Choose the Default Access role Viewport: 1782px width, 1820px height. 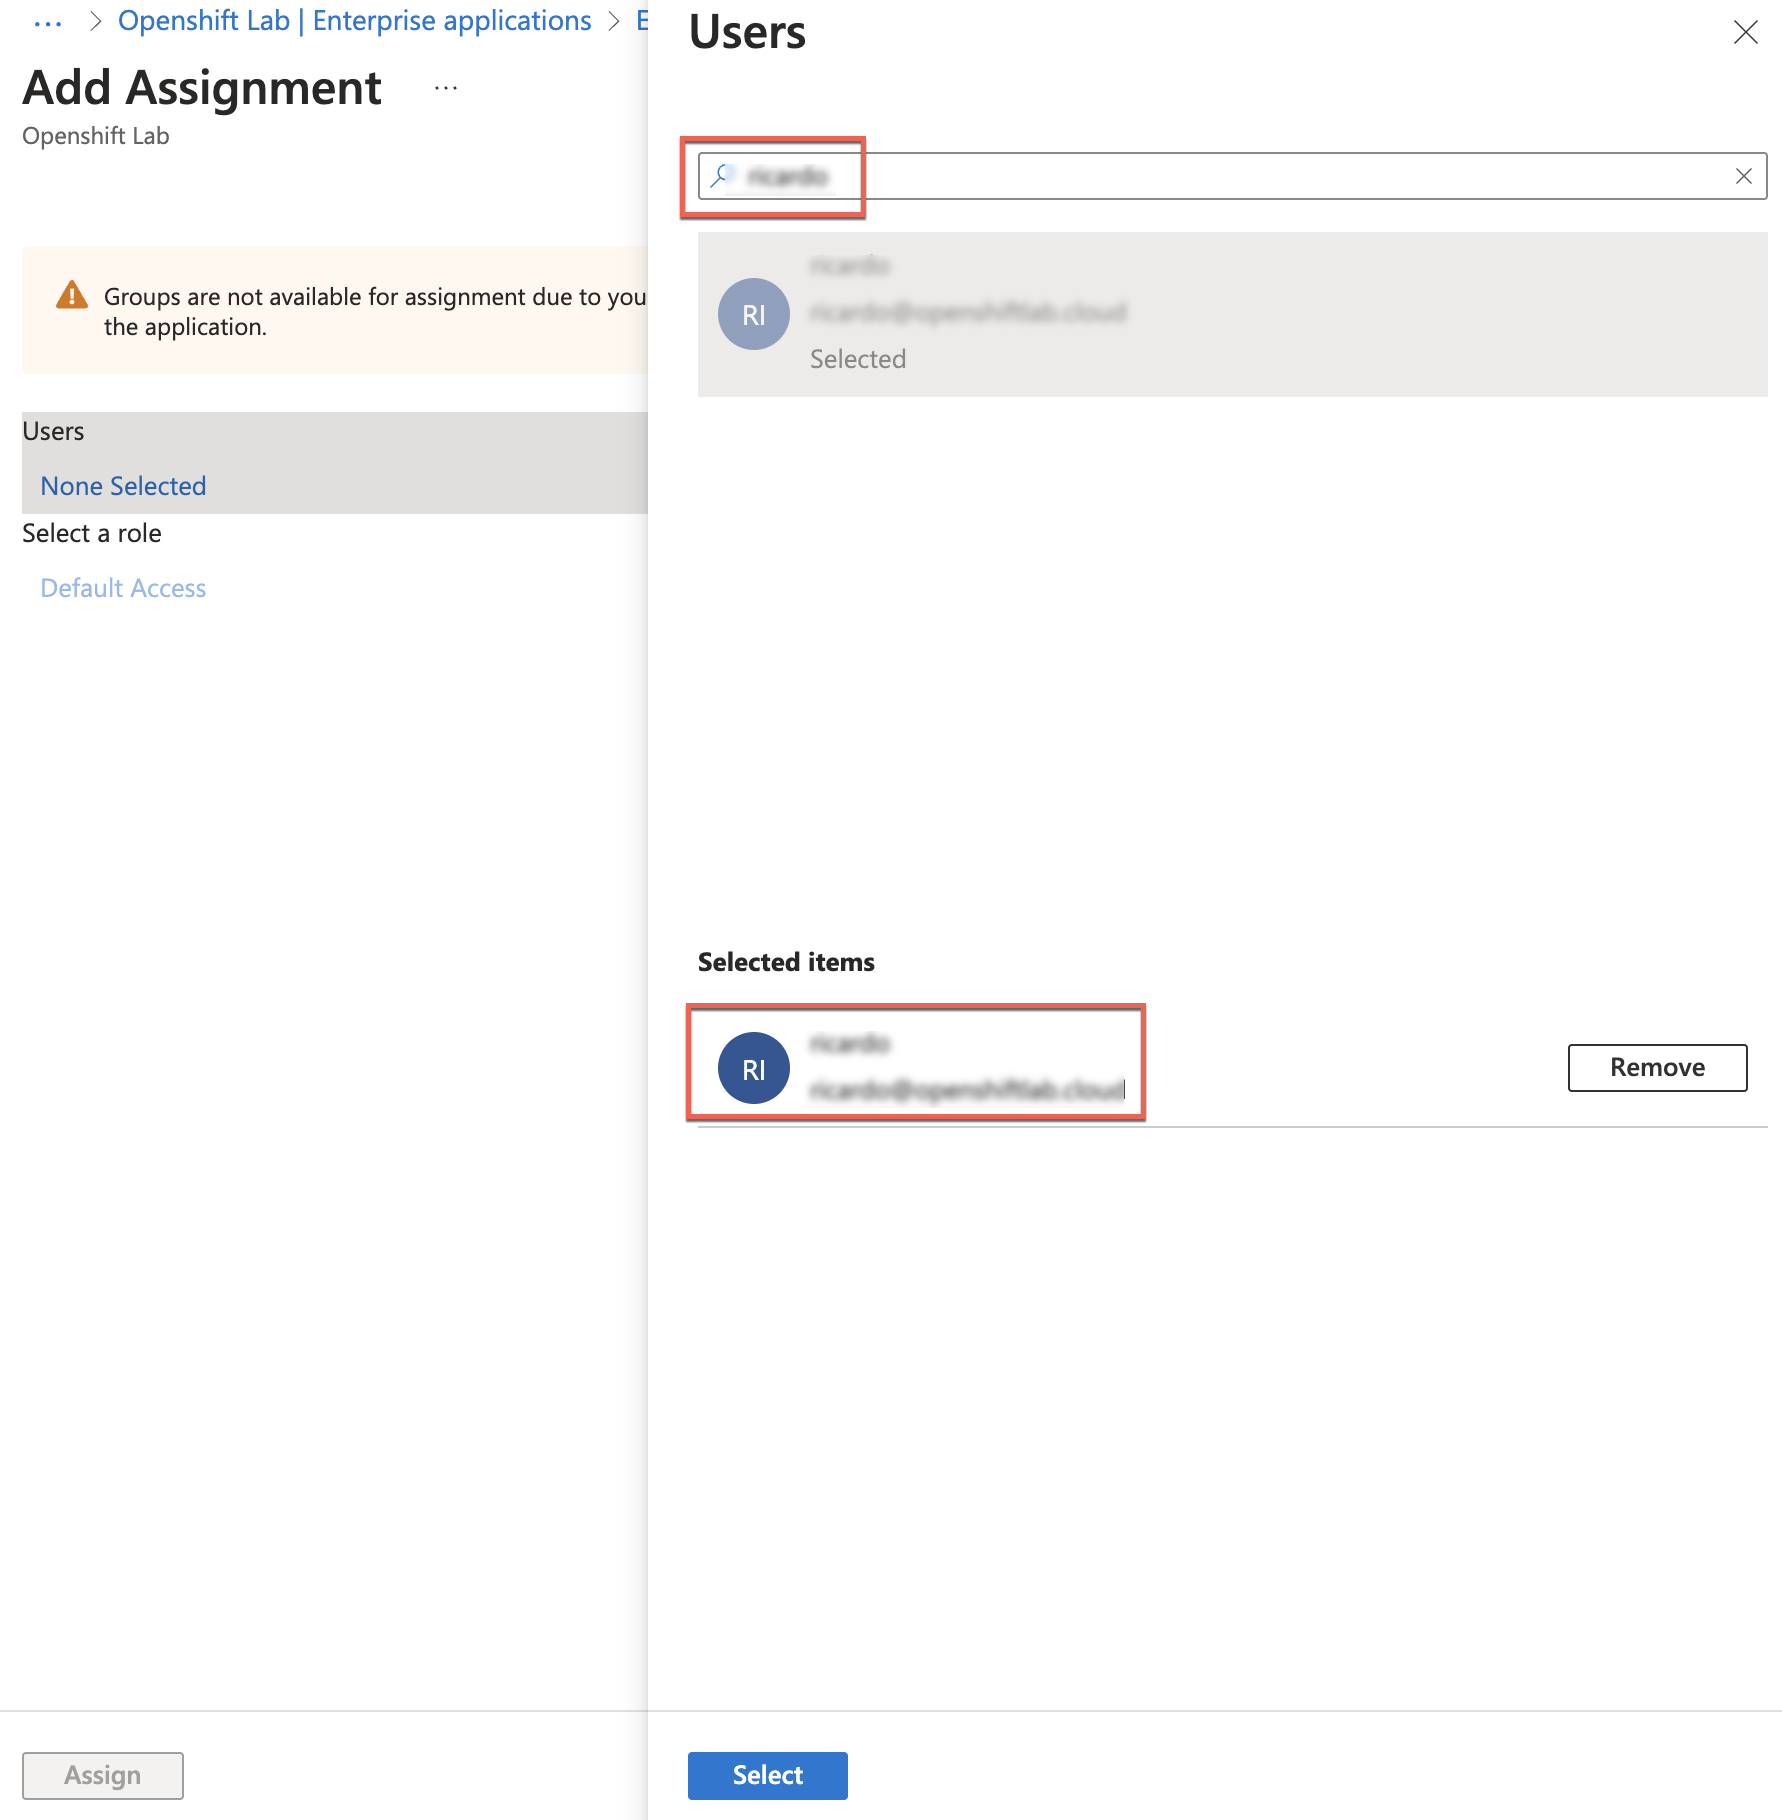[x=123, y=588]
